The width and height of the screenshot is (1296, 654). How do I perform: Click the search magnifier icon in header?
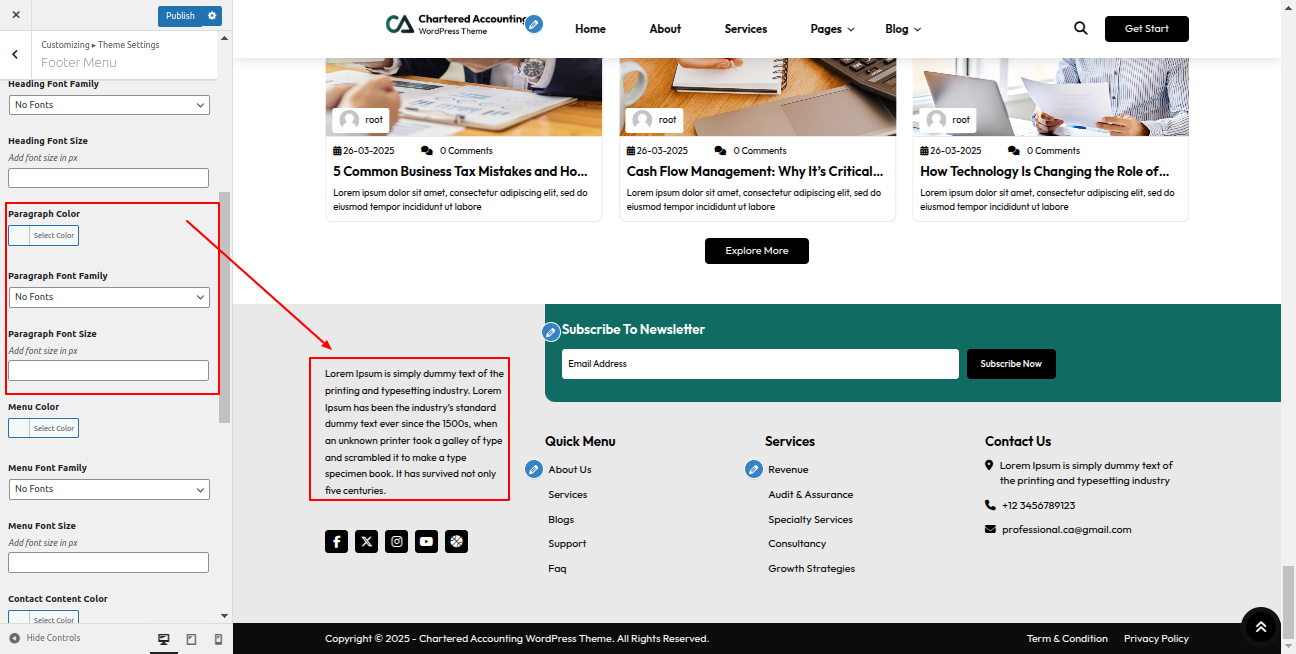click(x=1080, y=29)
